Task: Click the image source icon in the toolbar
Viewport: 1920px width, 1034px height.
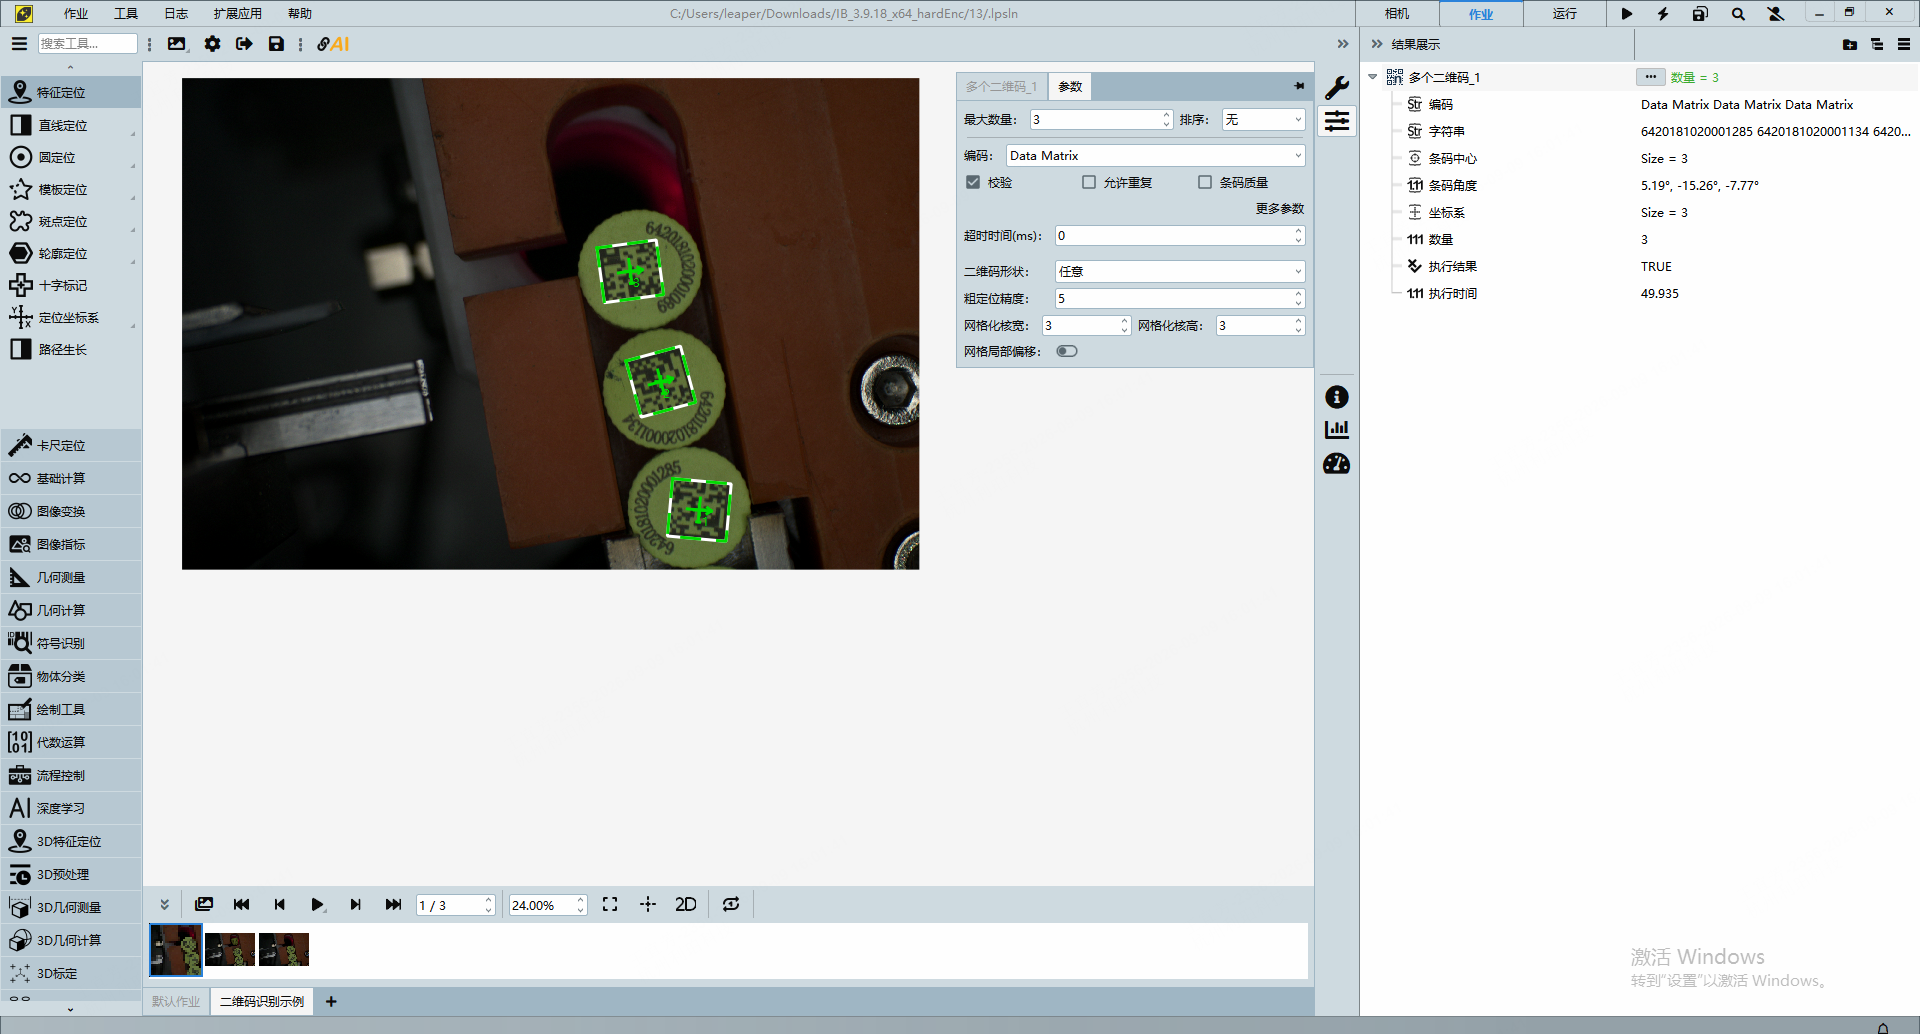Action: pyautogui.click(x=177, y=44)
